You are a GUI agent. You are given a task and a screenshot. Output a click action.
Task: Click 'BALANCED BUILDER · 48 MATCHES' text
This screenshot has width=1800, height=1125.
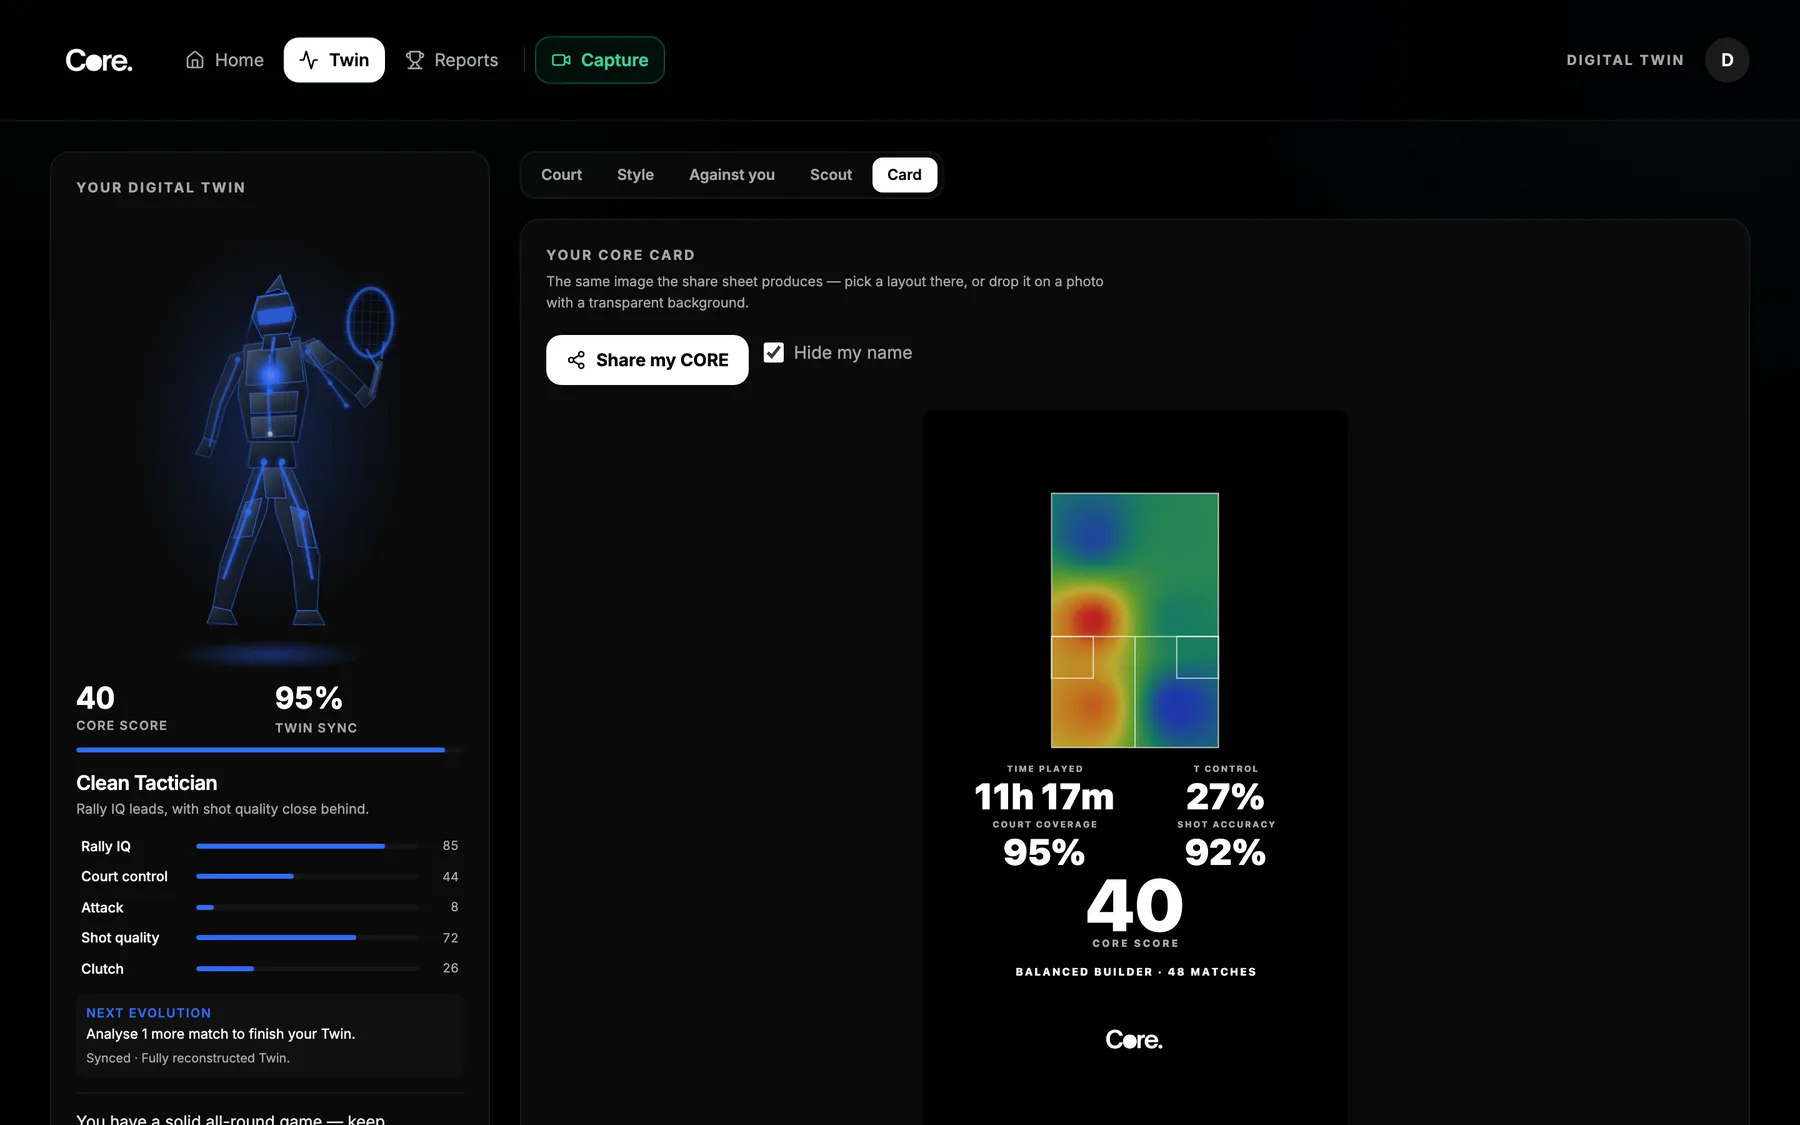1136,972
